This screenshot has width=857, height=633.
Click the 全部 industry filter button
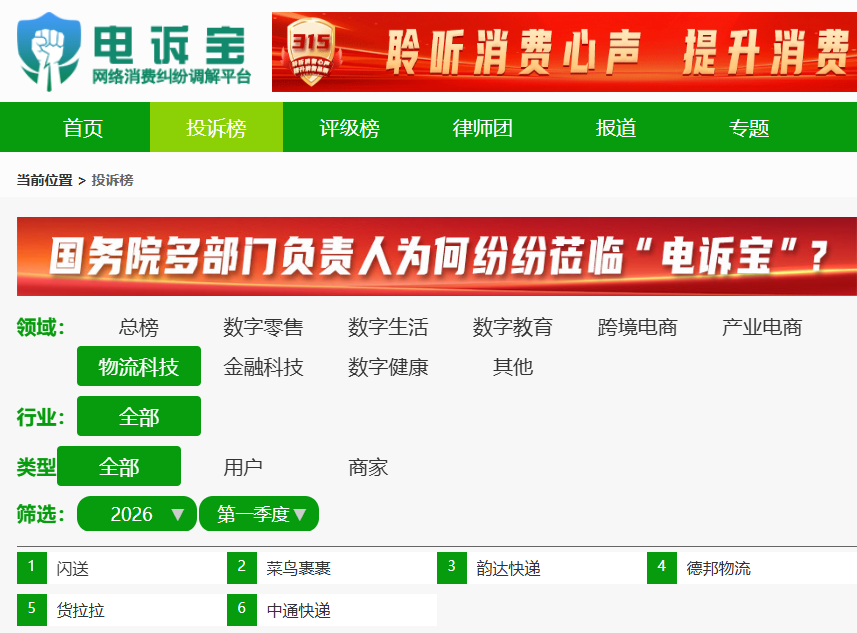(139, 417)
